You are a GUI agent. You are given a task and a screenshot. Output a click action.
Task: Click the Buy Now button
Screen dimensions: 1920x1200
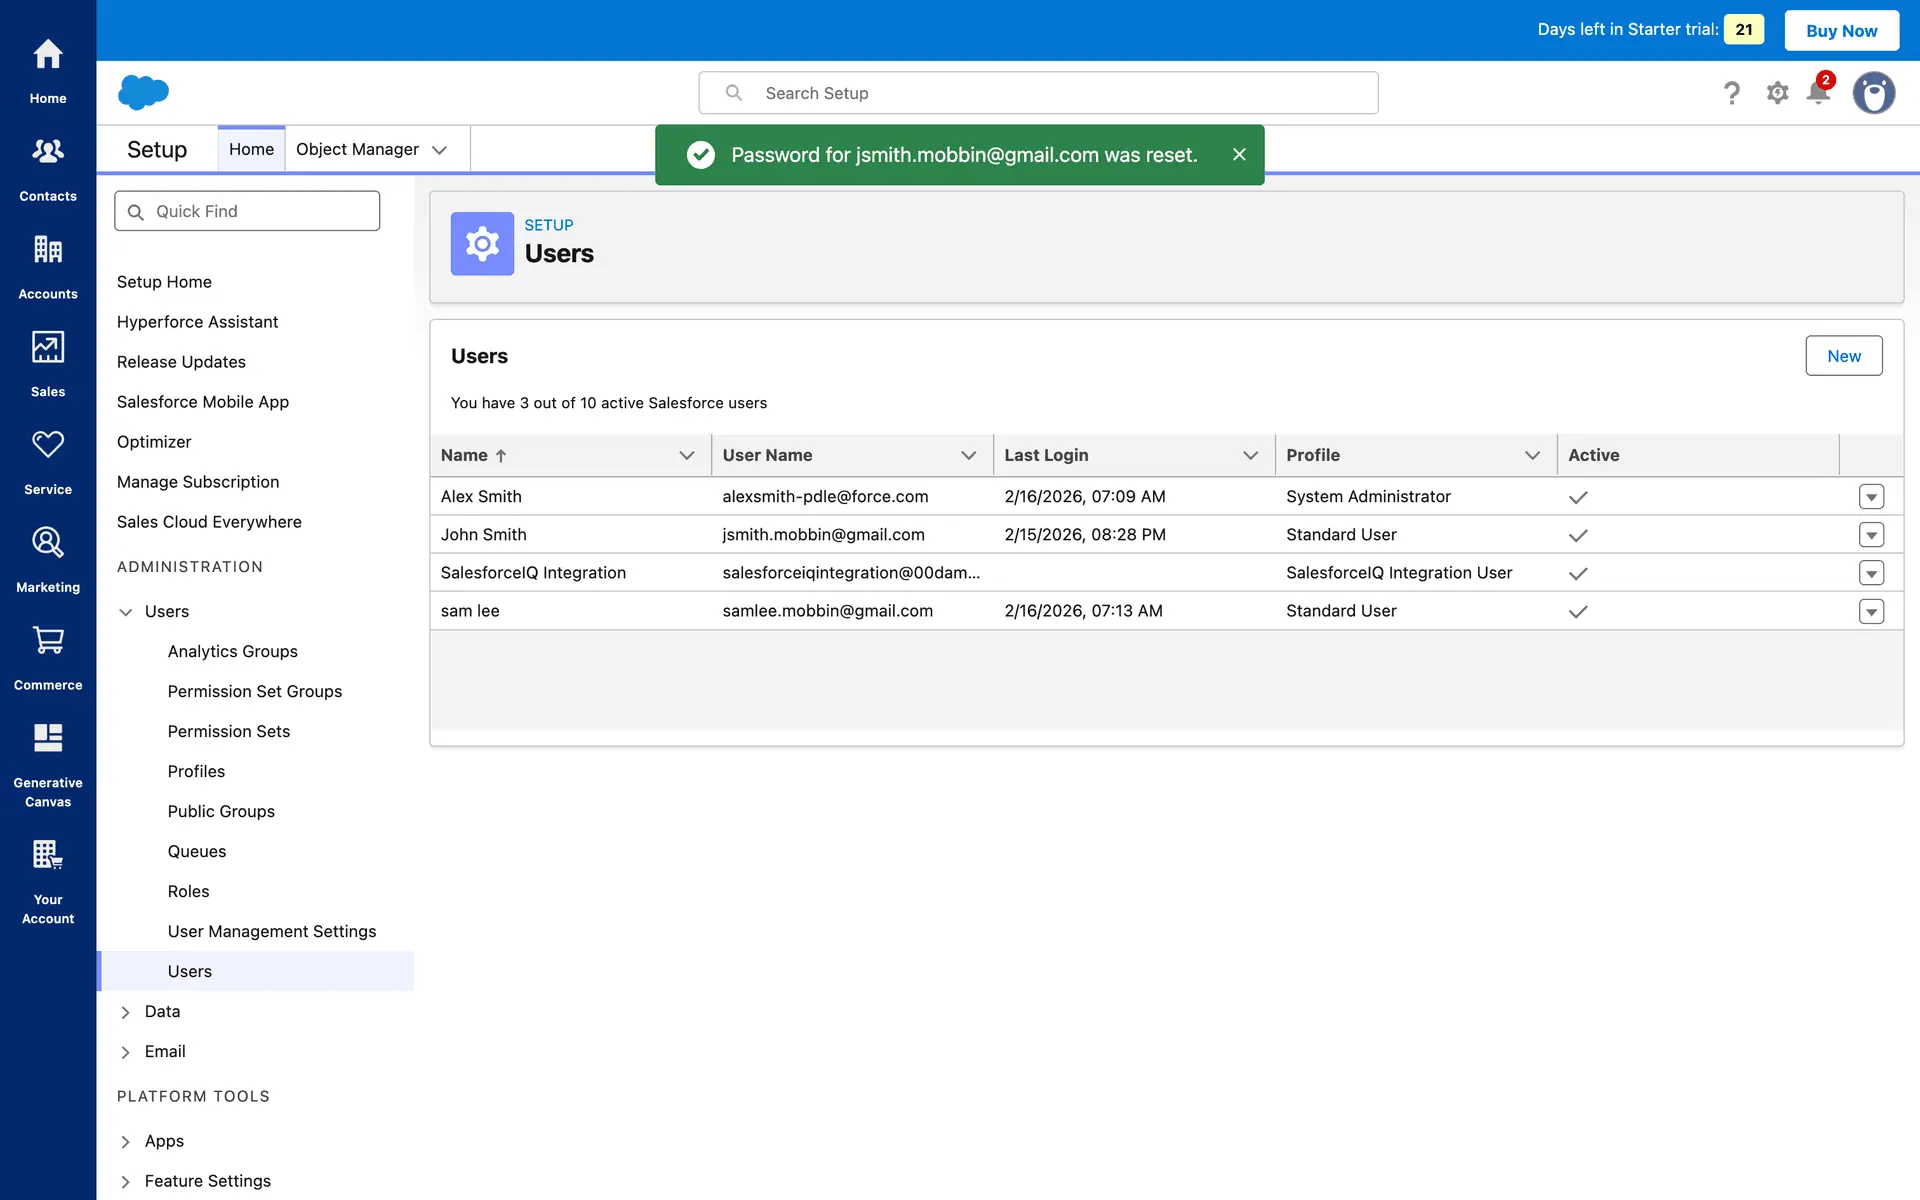click(1841, 30)
